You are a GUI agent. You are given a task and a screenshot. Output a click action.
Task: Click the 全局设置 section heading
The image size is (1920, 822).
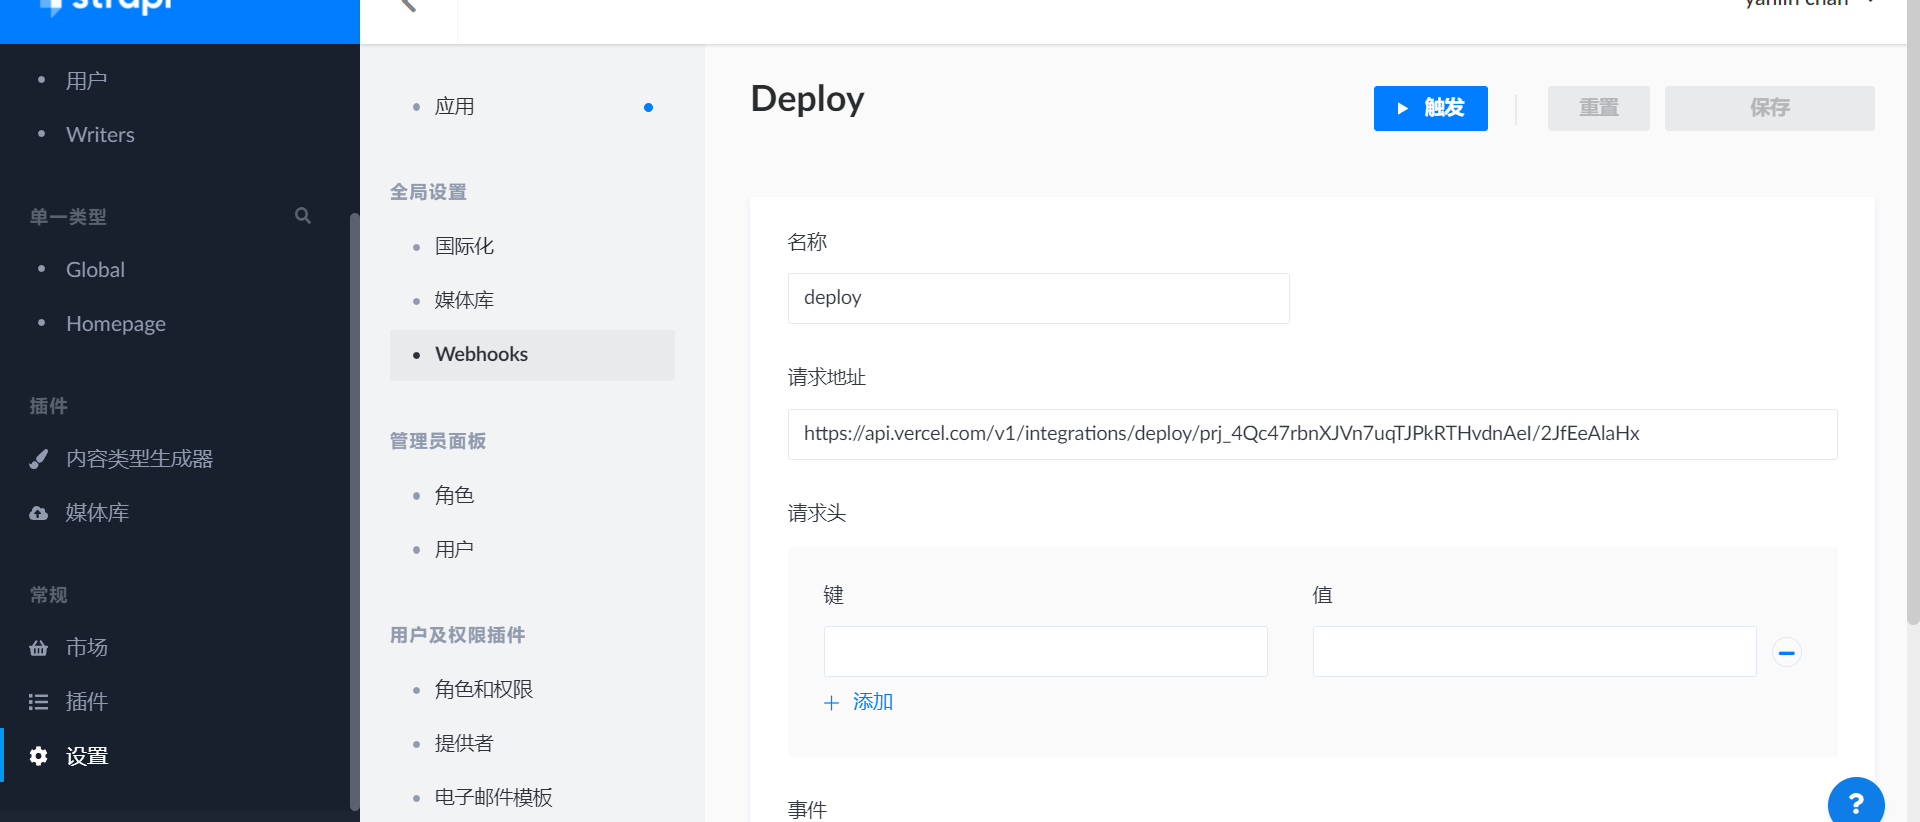pos(428,192)
